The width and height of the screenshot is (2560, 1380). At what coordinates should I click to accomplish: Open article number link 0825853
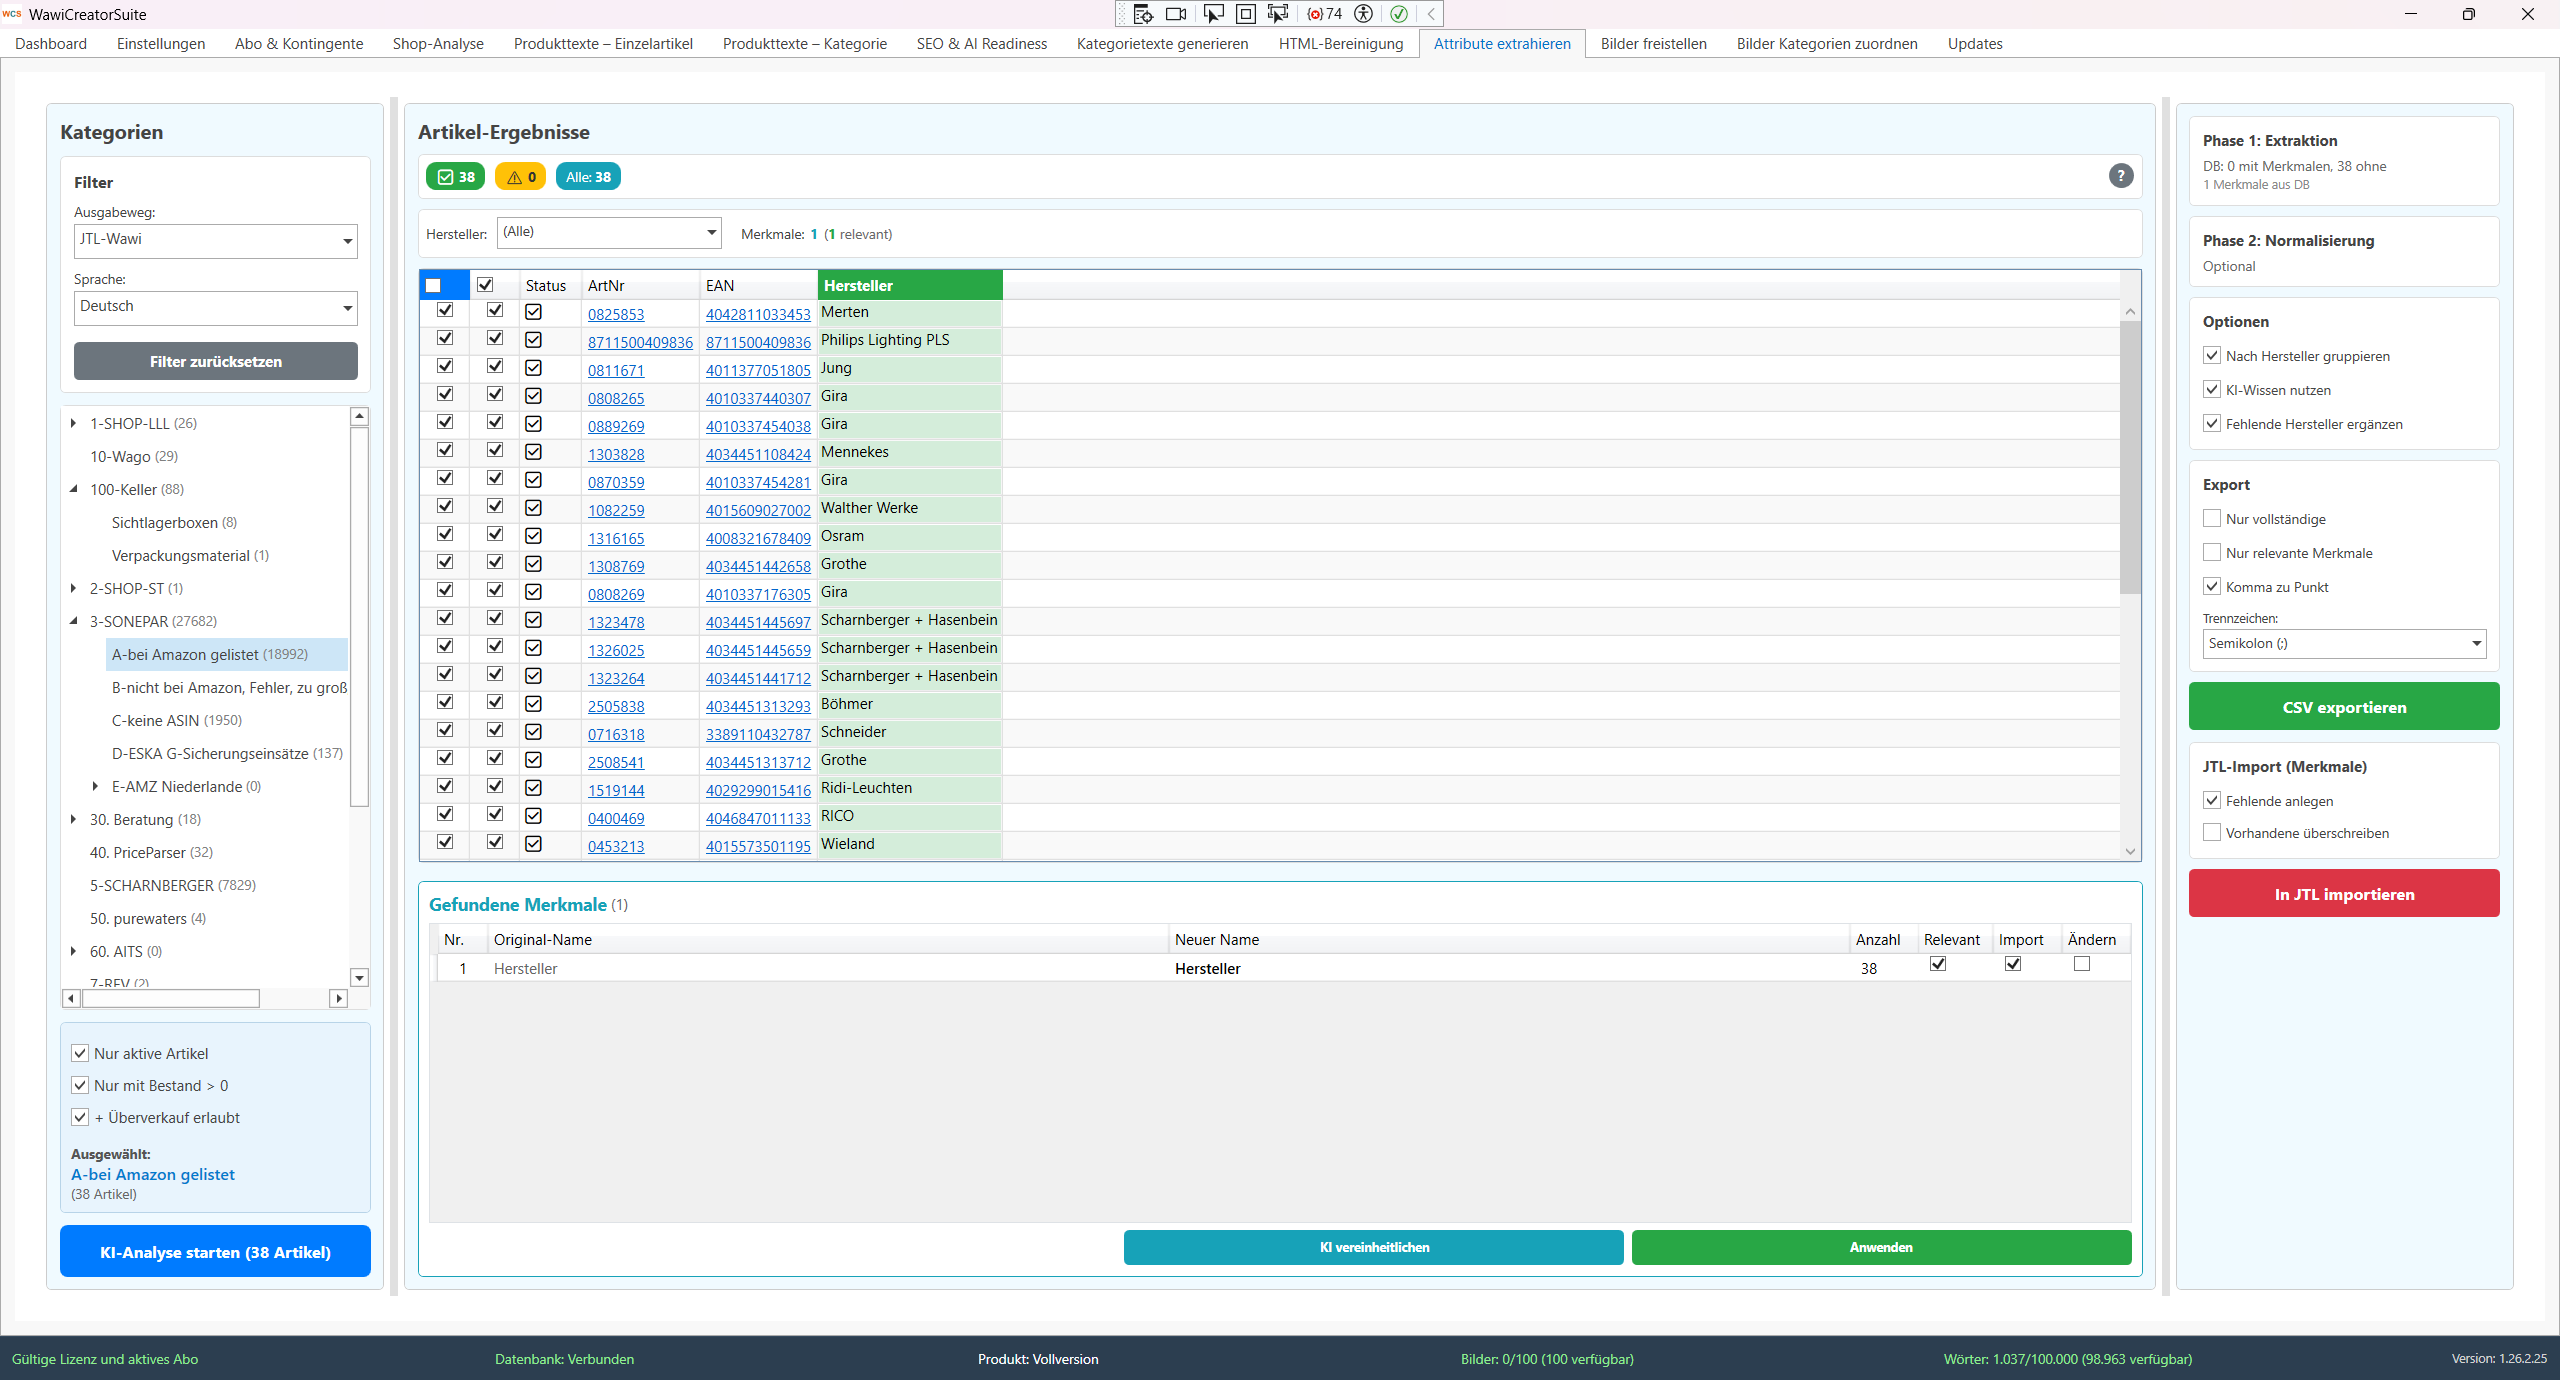pos(616,314)
